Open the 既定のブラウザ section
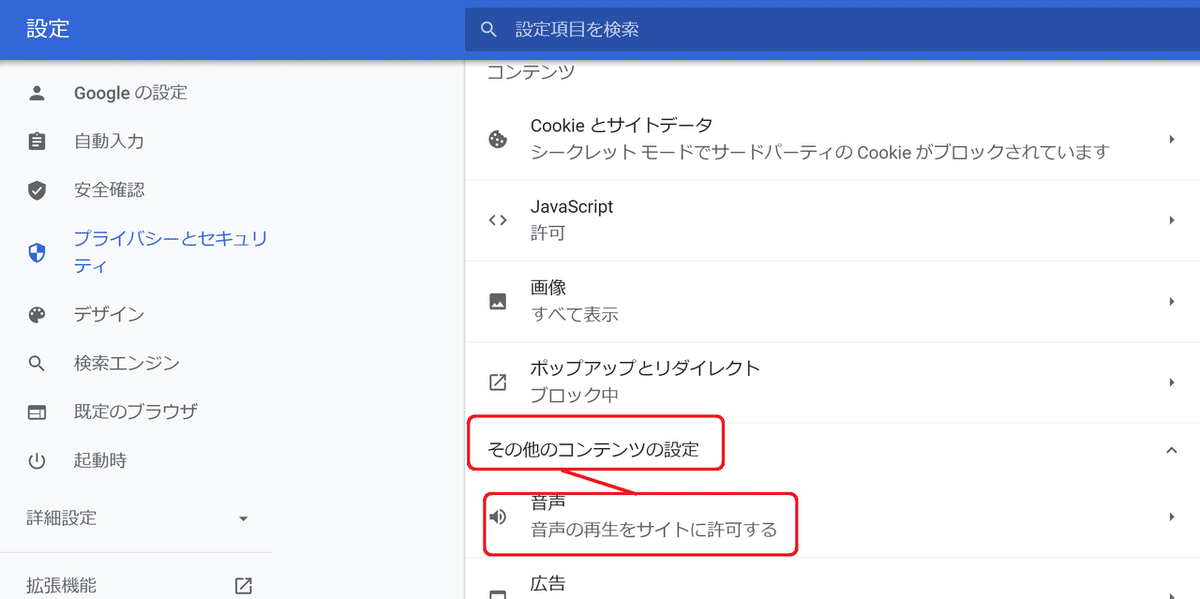Image resolution: width=1200 pixels, height=599 pixels. (x=130, y=411)
